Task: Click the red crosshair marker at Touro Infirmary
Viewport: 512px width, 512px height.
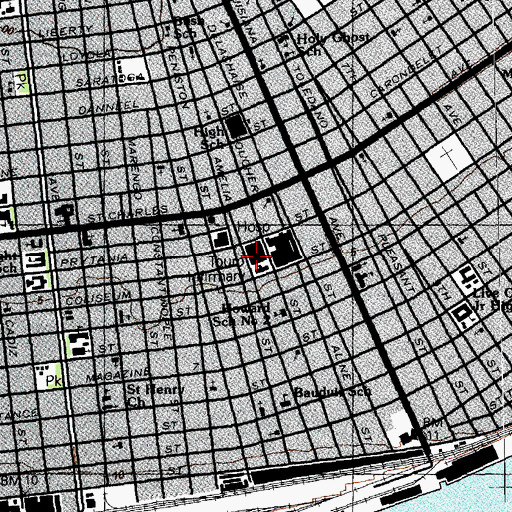Action: [256, 256]
